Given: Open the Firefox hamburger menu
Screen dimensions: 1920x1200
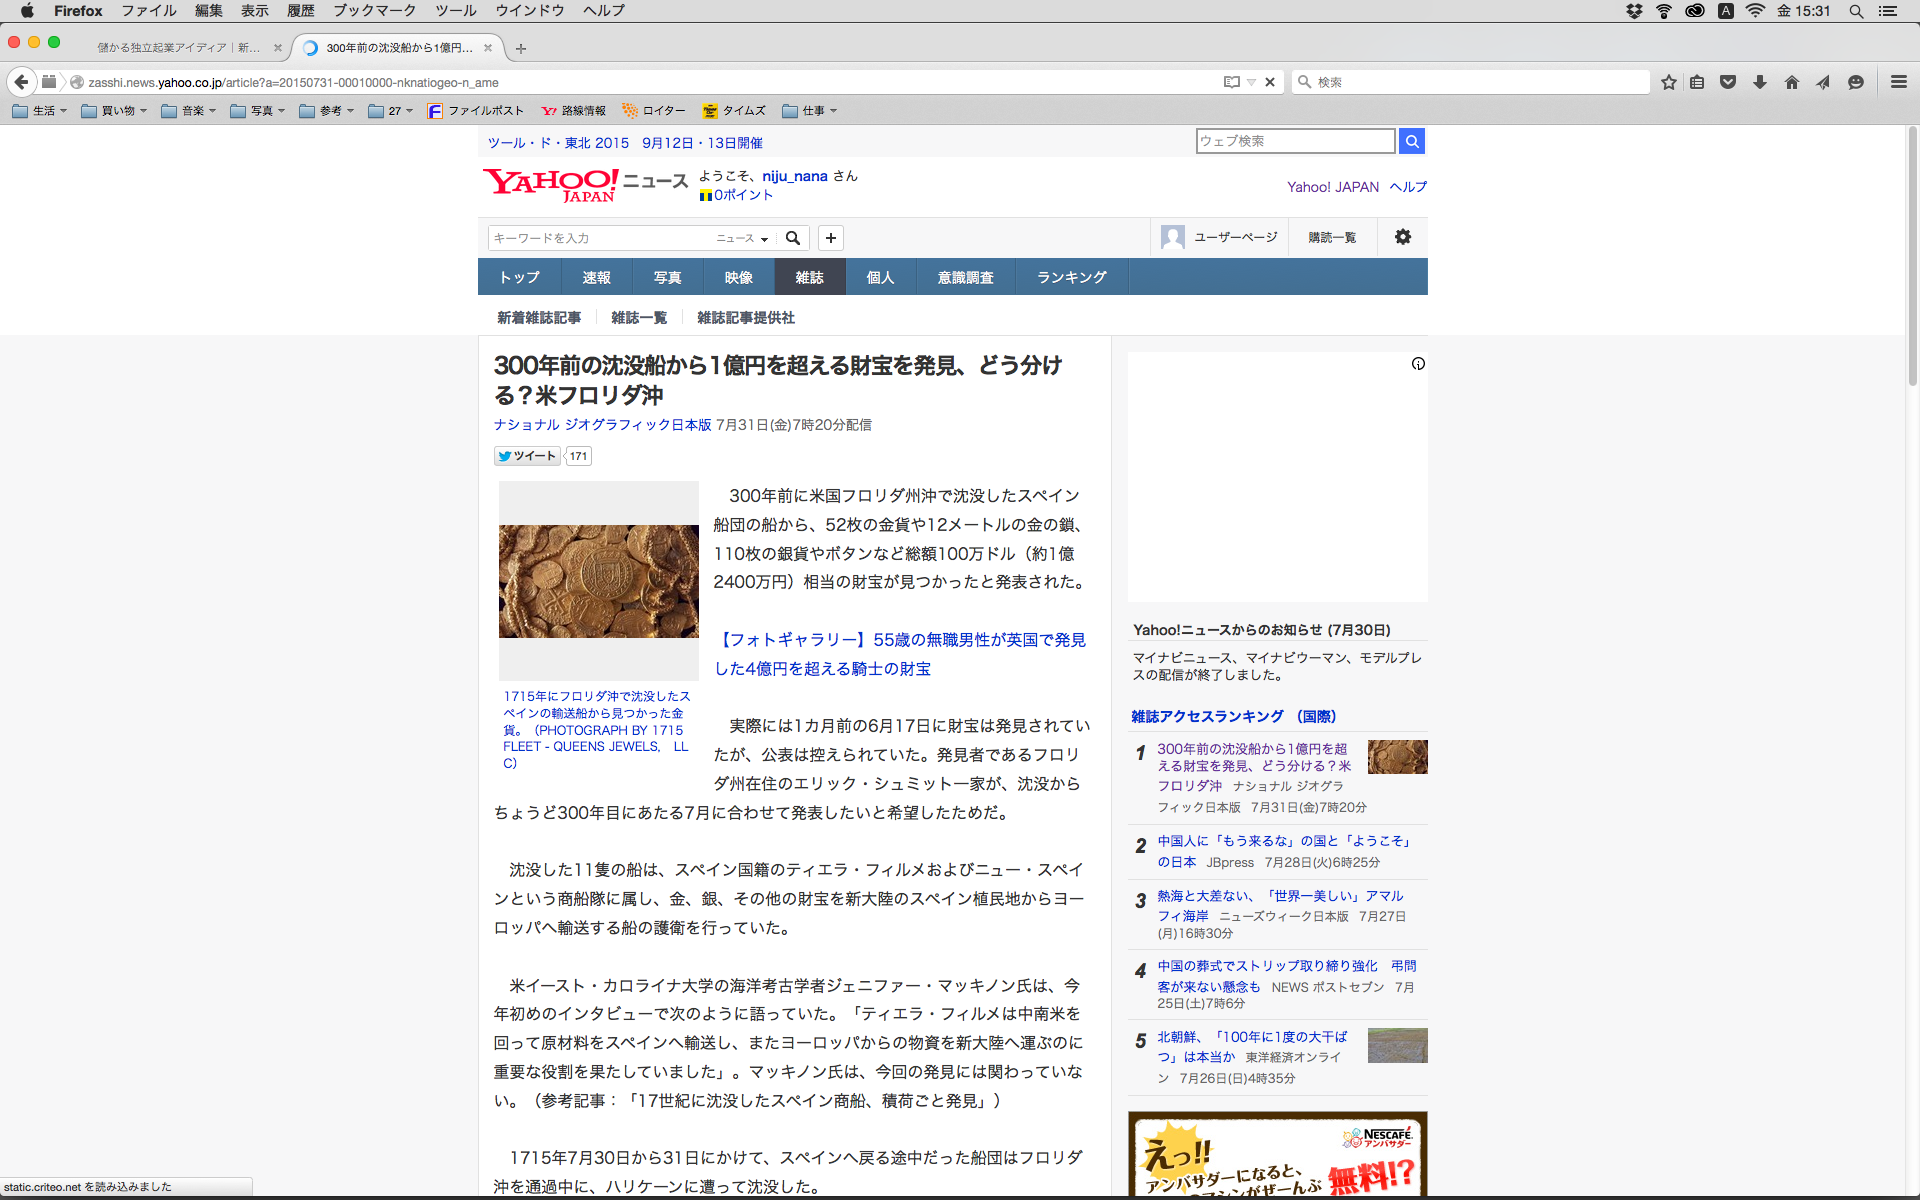Looking at the screenshot, I should coord(1898,82).
